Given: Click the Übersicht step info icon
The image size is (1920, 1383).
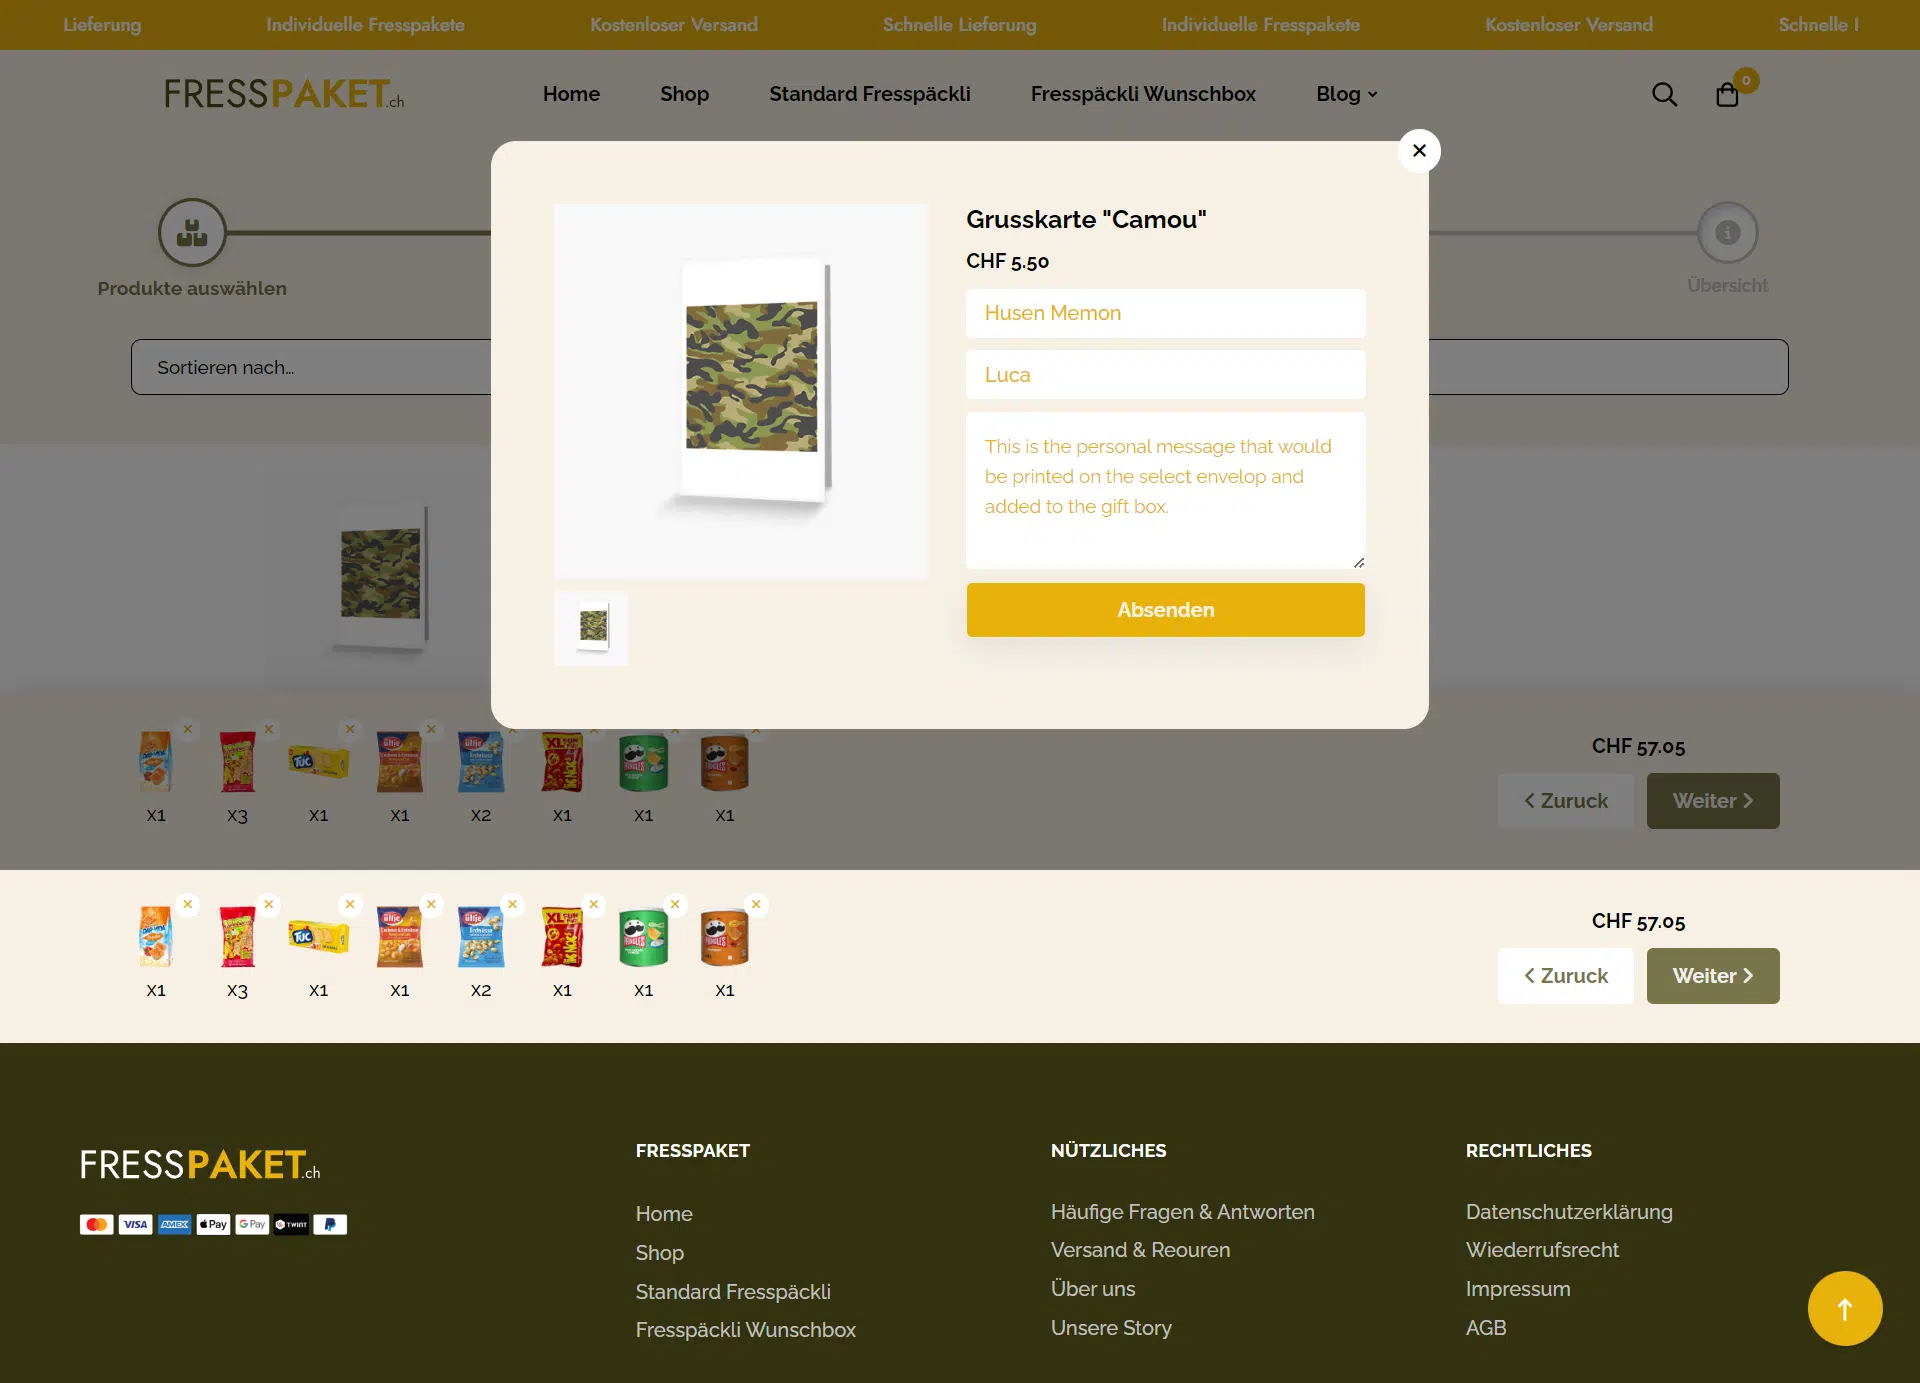Looking at the screenshot, I should coord(1727,233).
